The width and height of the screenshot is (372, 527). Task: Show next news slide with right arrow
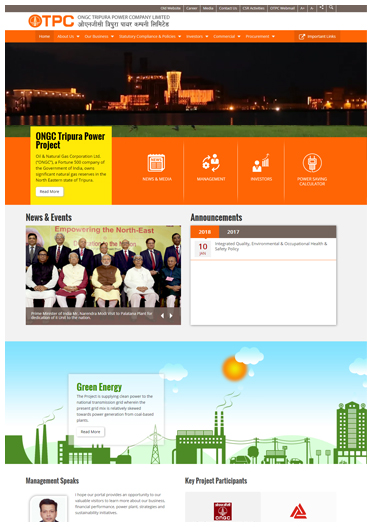(171, 316)
